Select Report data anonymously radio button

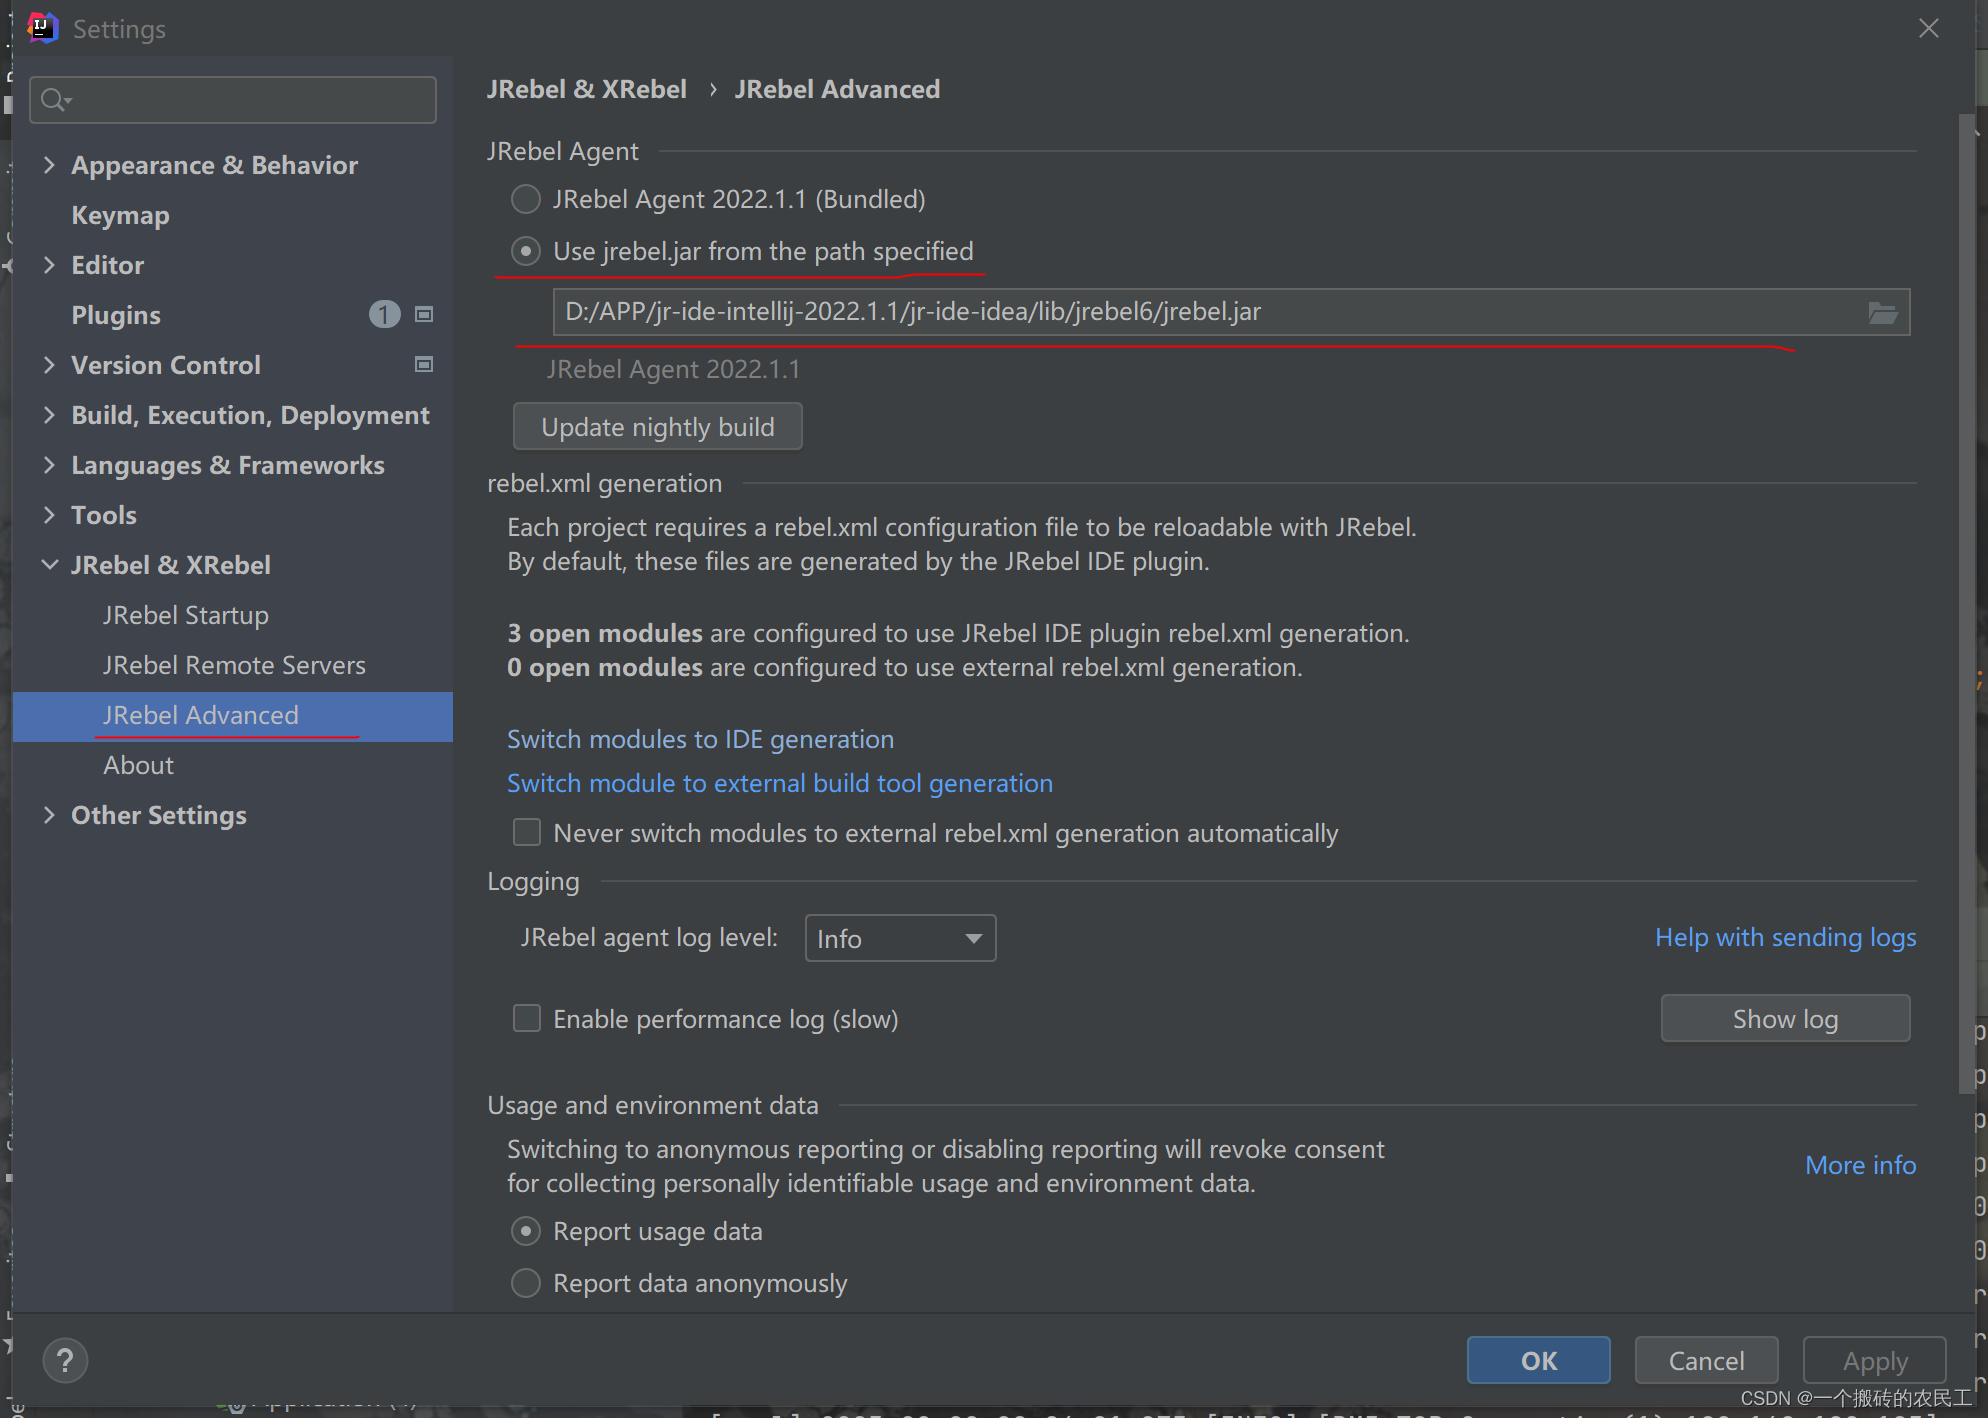click(x=525, y=1283)
